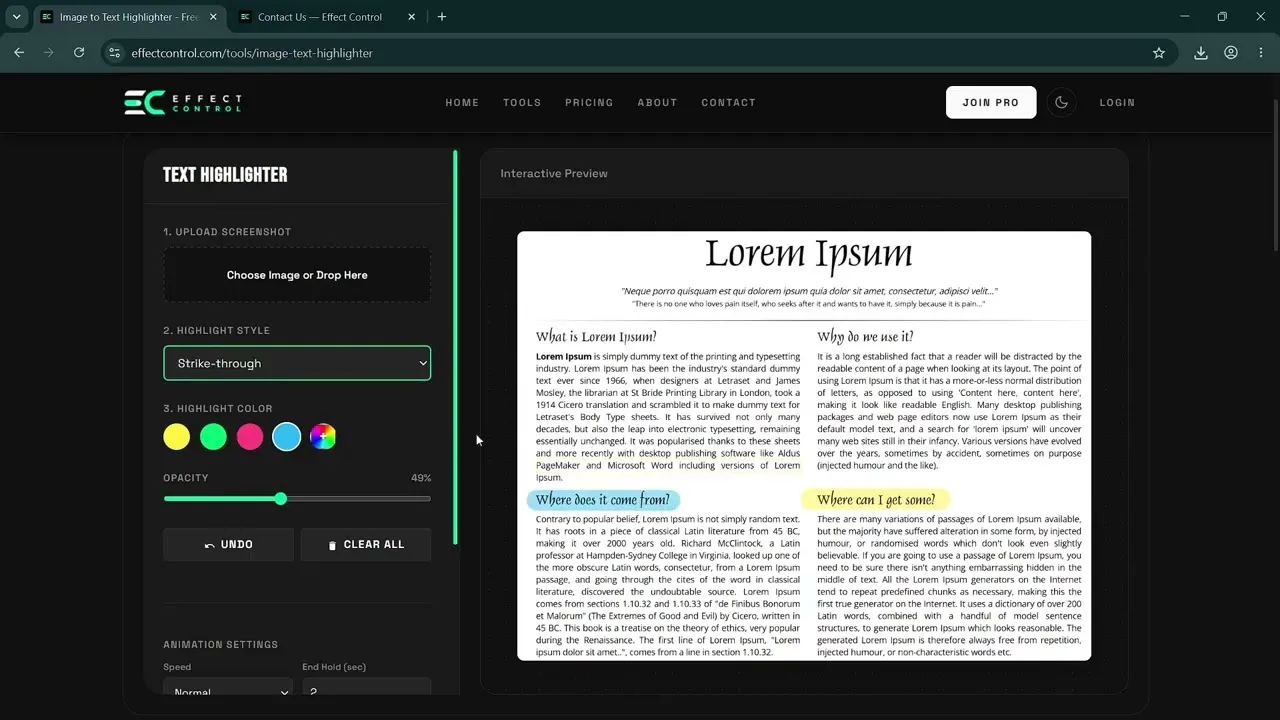Open HOME navigation link

coord(462,103)
